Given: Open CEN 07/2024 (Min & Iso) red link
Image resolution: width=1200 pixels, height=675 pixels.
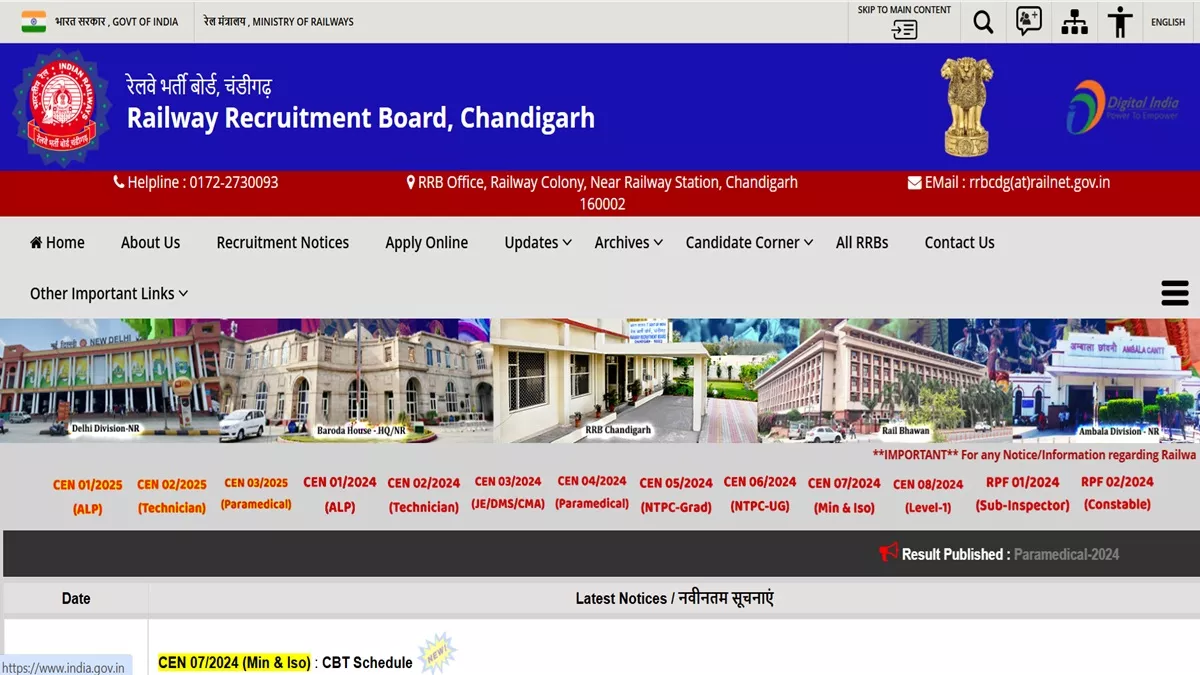Looking at the screenshot, I should (845, 495).
